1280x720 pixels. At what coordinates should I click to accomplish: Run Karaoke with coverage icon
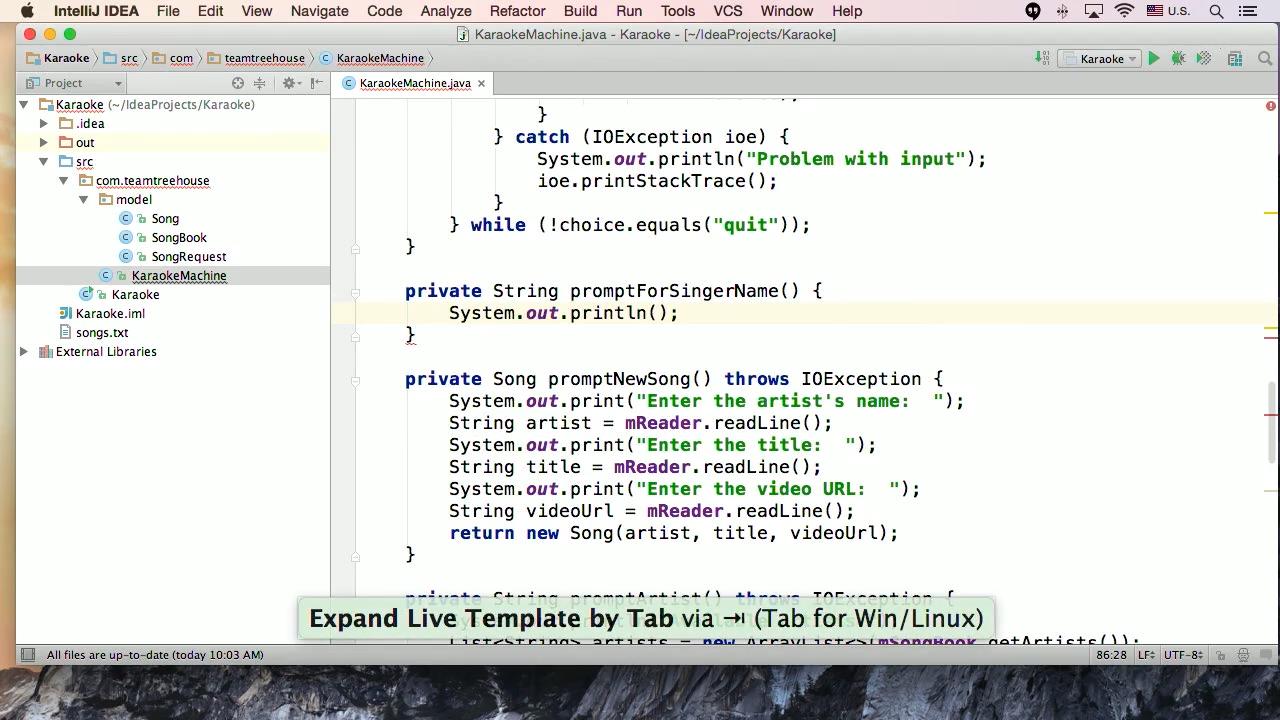click(1204, 58)
